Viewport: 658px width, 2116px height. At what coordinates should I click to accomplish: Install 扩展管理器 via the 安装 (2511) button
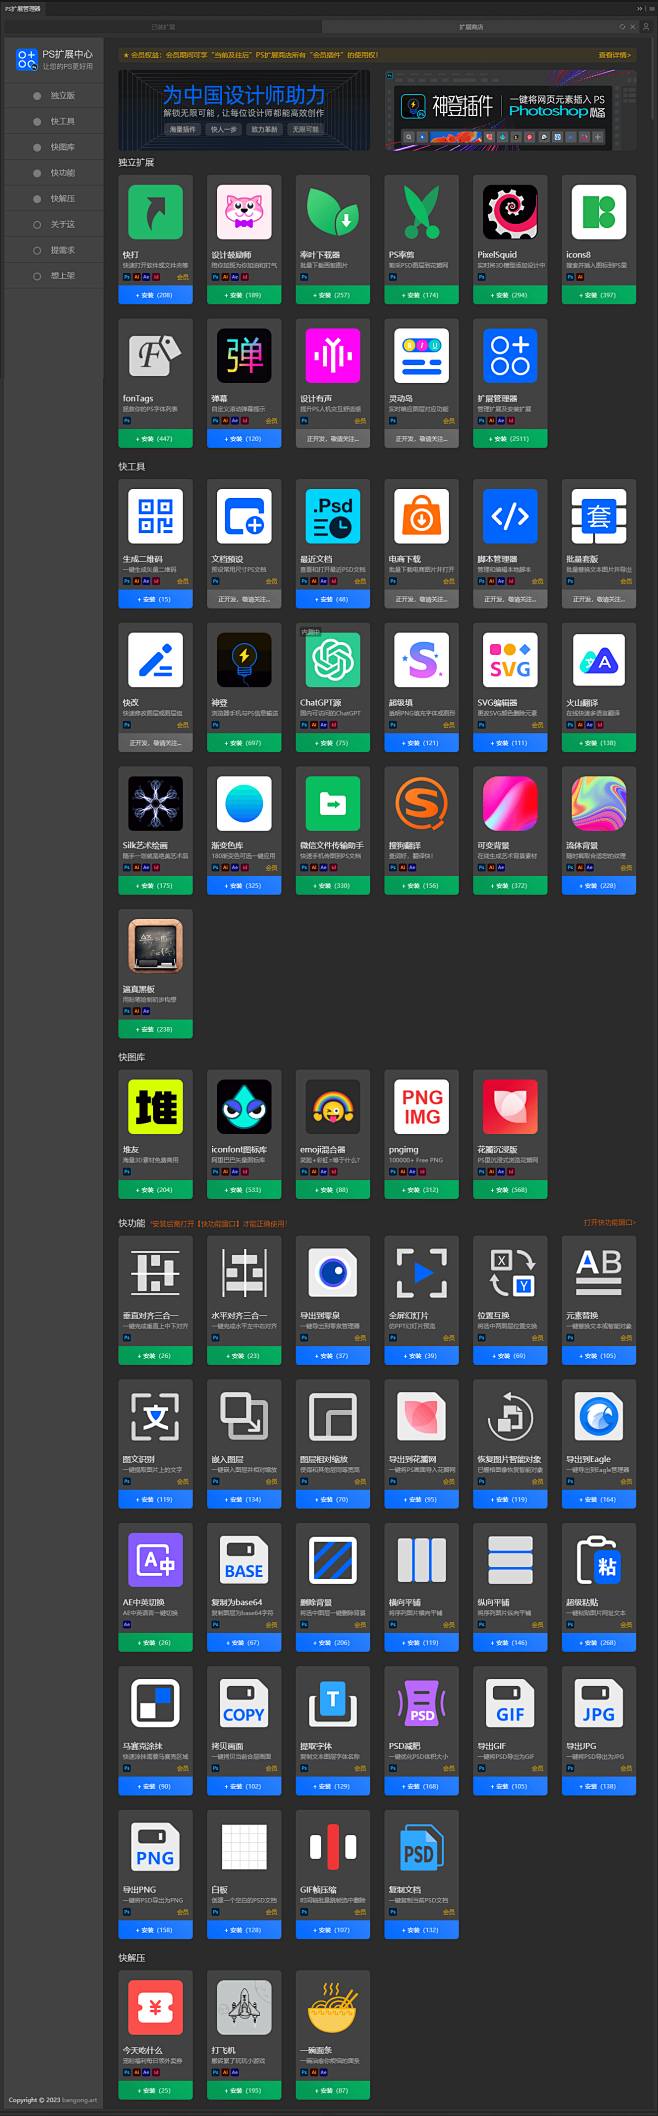click(510, 439)
